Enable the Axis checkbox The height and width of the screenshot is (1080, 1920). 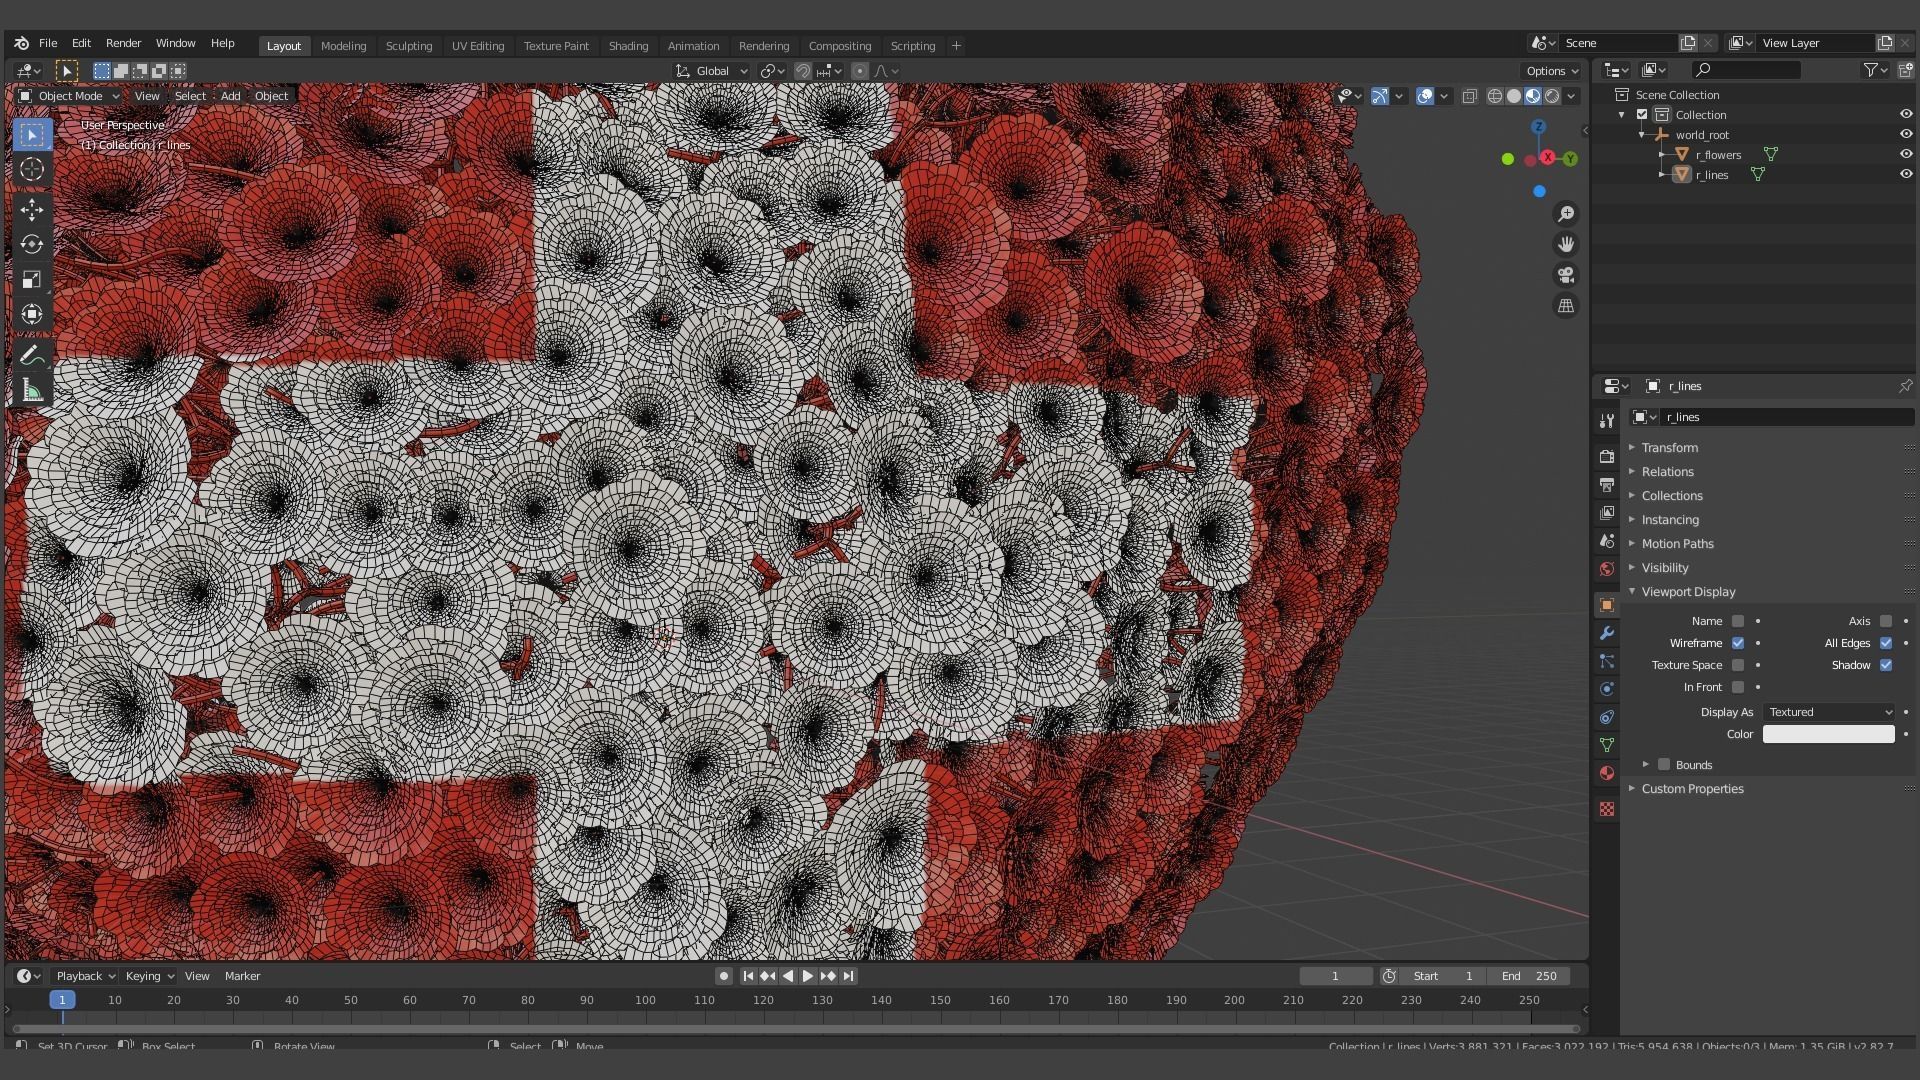click(x=1886, y=621)
